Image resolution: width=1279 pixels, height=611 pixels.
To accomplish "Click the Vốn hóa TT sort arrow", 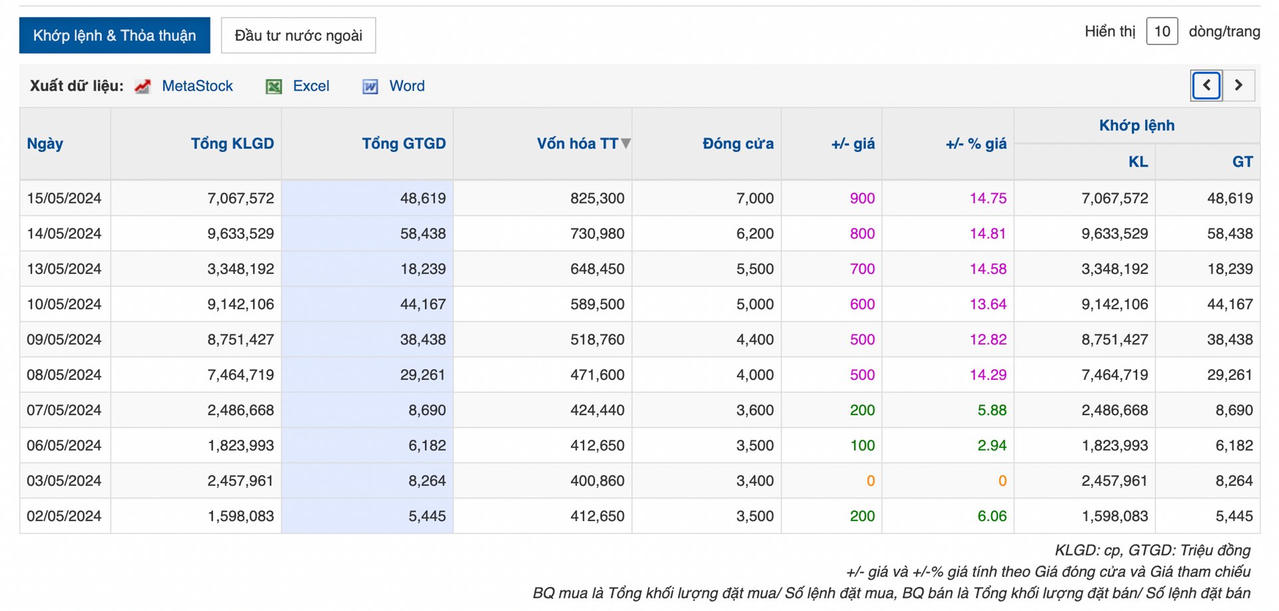I will [x=626, y=144].
